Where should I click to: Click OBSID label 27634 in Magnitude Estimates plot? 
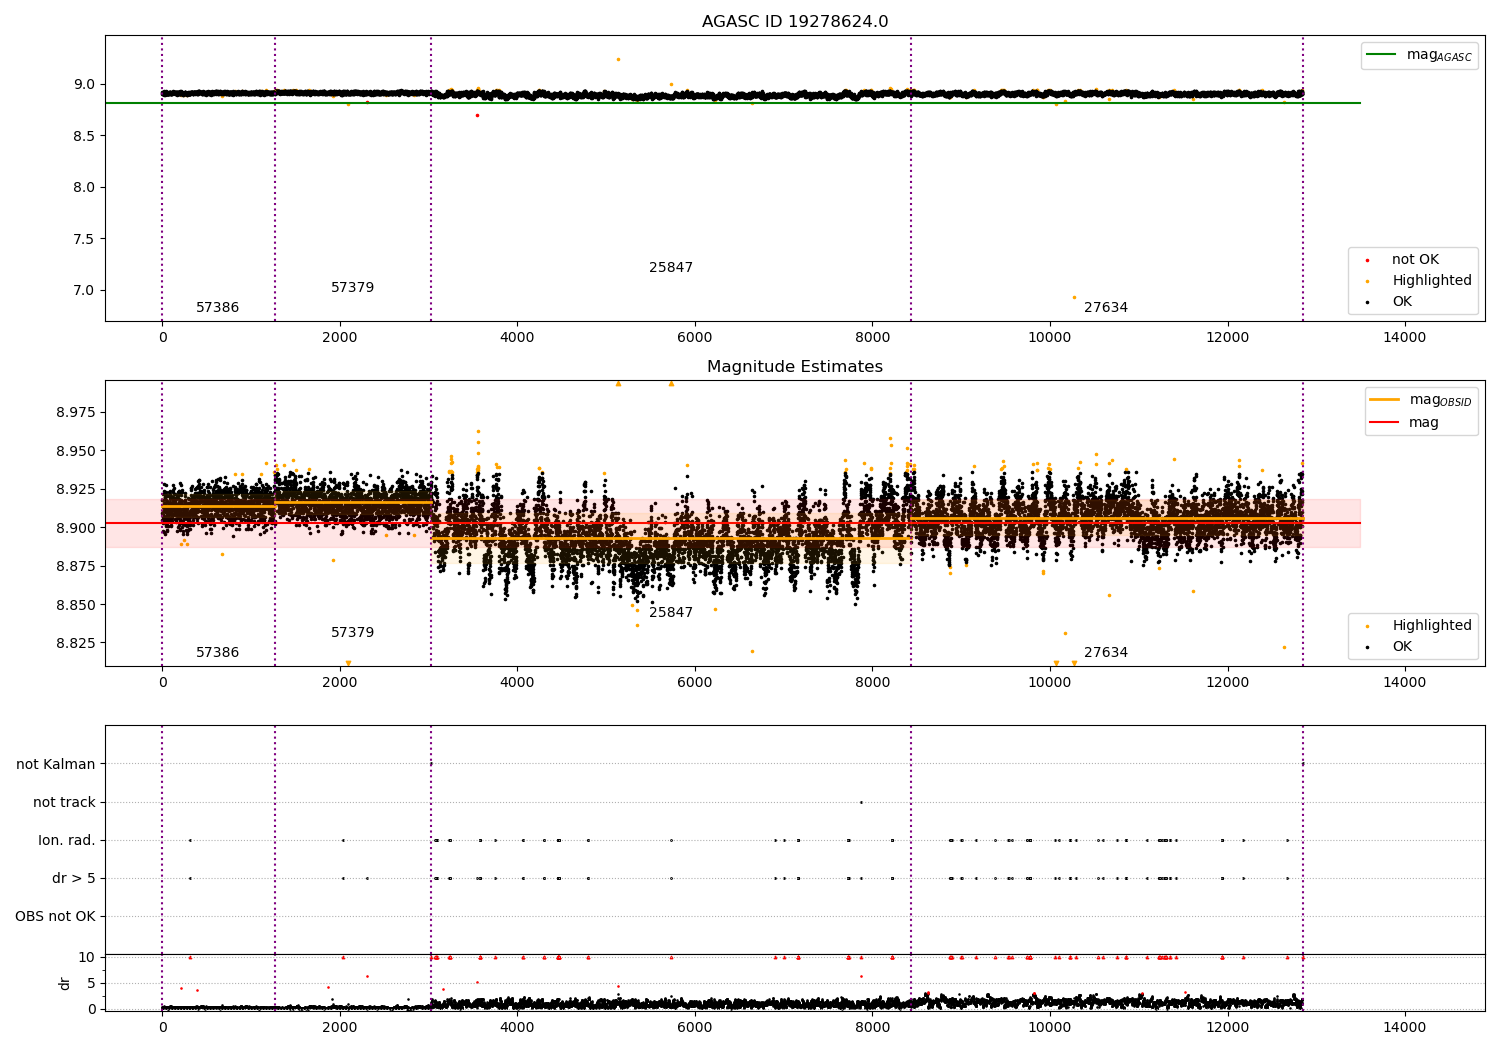[x=1106, y=653]
